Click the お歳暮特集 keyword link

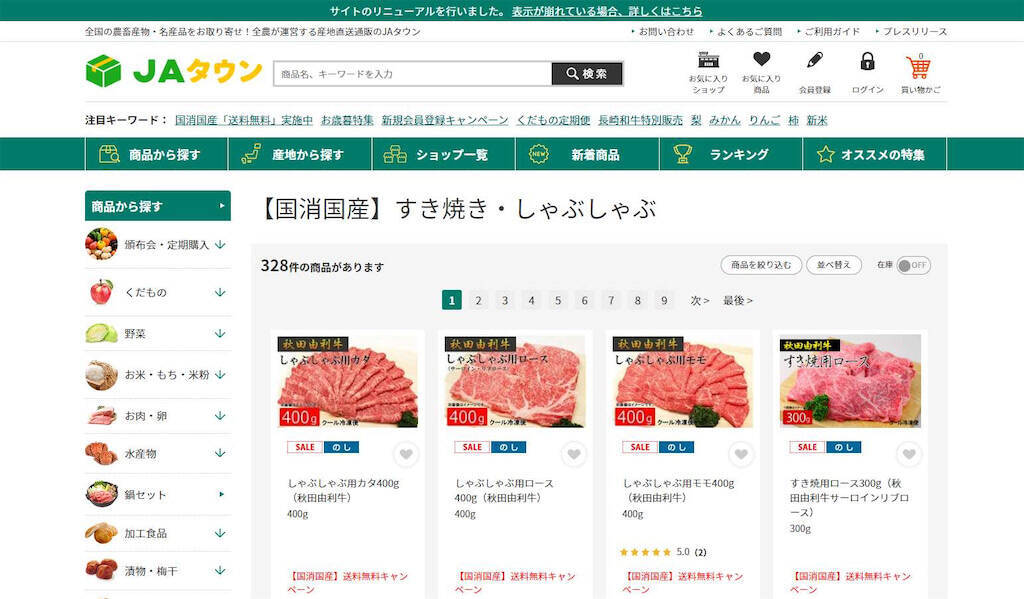coord(347,120)
